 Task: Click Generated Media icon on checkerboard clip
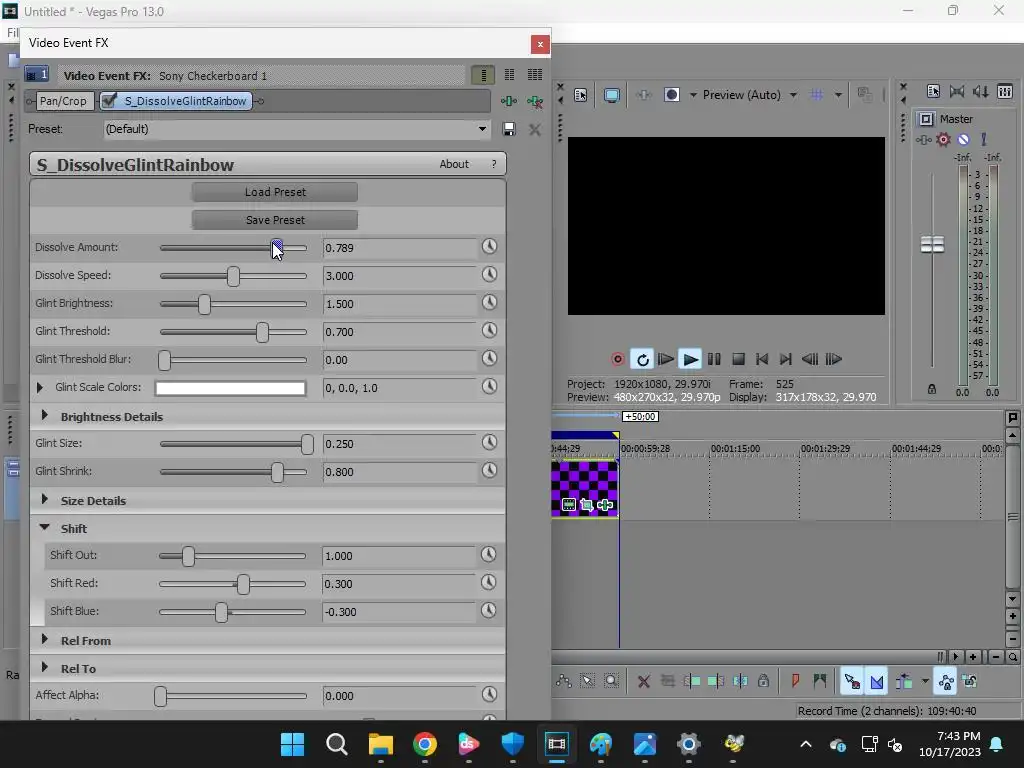(569, 505)
